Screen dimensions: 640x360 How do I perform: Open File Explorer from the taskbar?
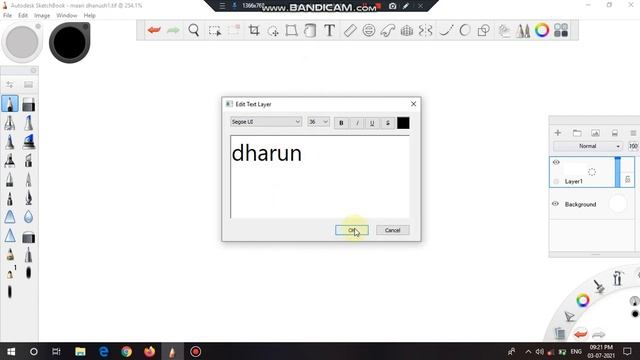[x=80, y=351]
